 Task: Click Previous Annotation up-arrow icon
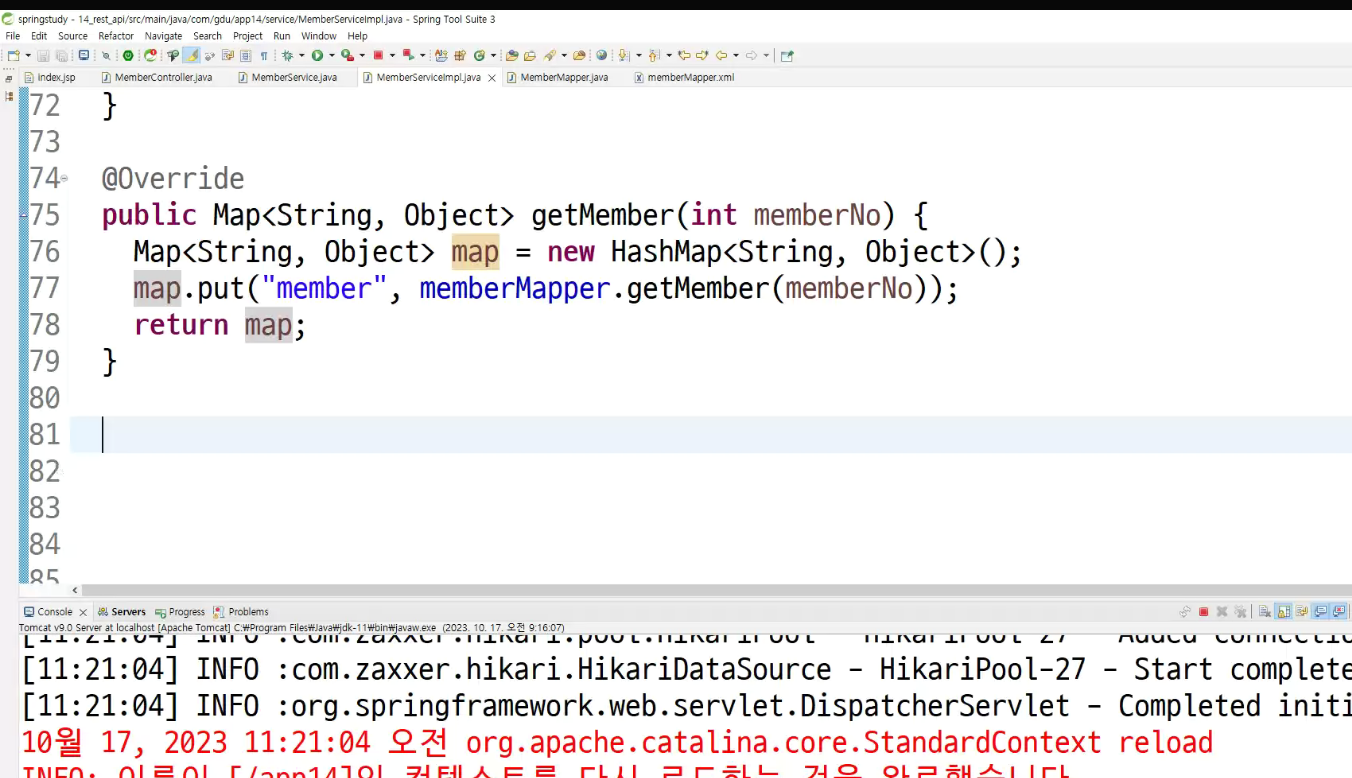(x=653, y=55)
